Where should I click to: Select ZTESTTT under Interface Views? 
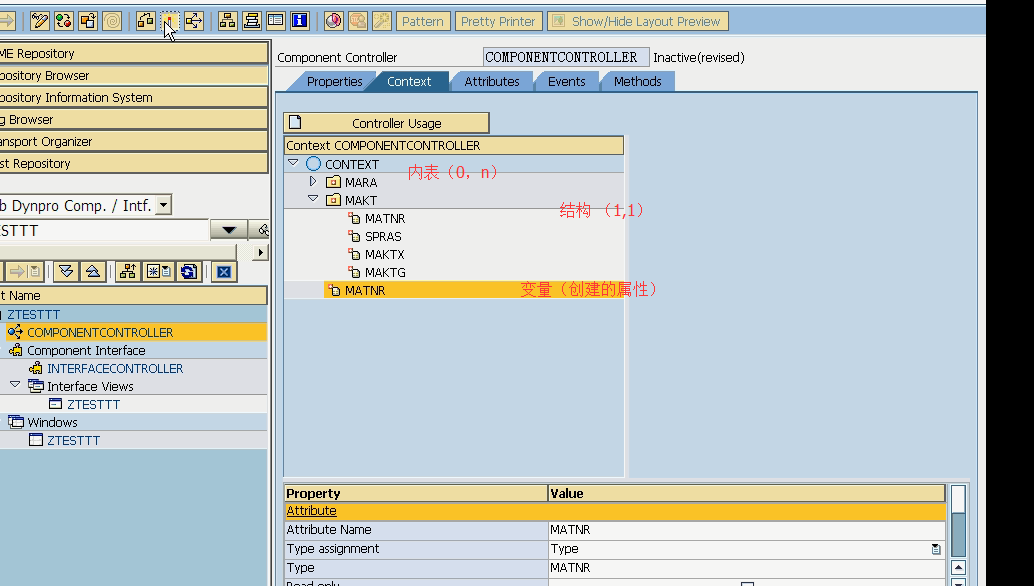point(93,405)
